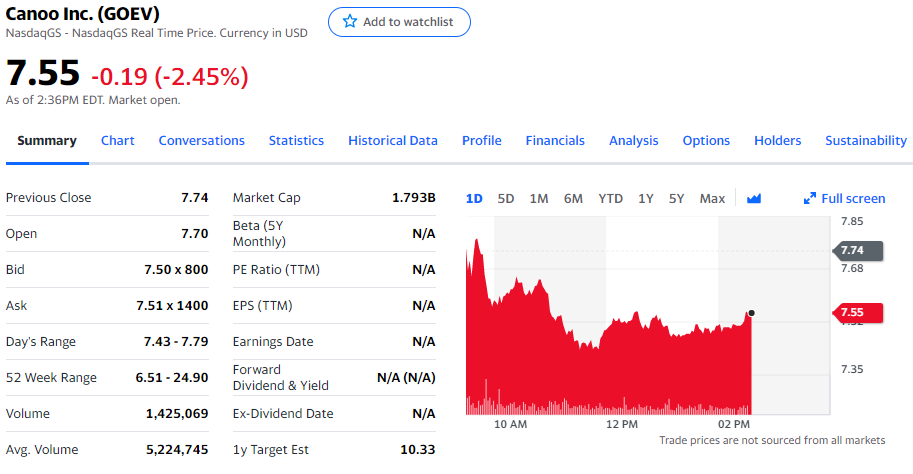This screenshot has height=474, width=913.
Task: Click the Ex-Dividend Date label
Action: point(283,414)
